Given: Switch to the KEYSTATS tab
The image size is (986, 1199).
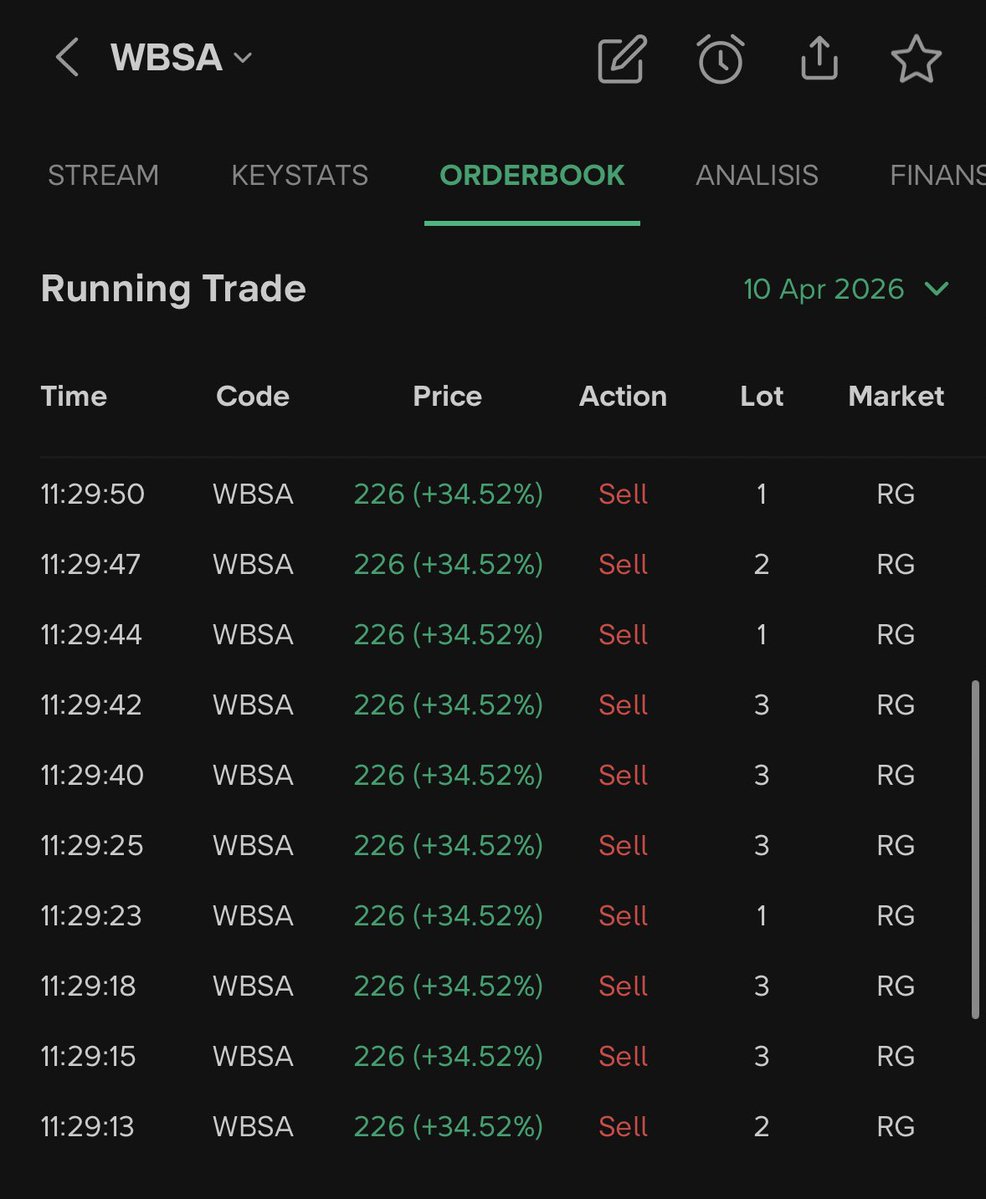Looking at the screenshot, I should (300, 175).
